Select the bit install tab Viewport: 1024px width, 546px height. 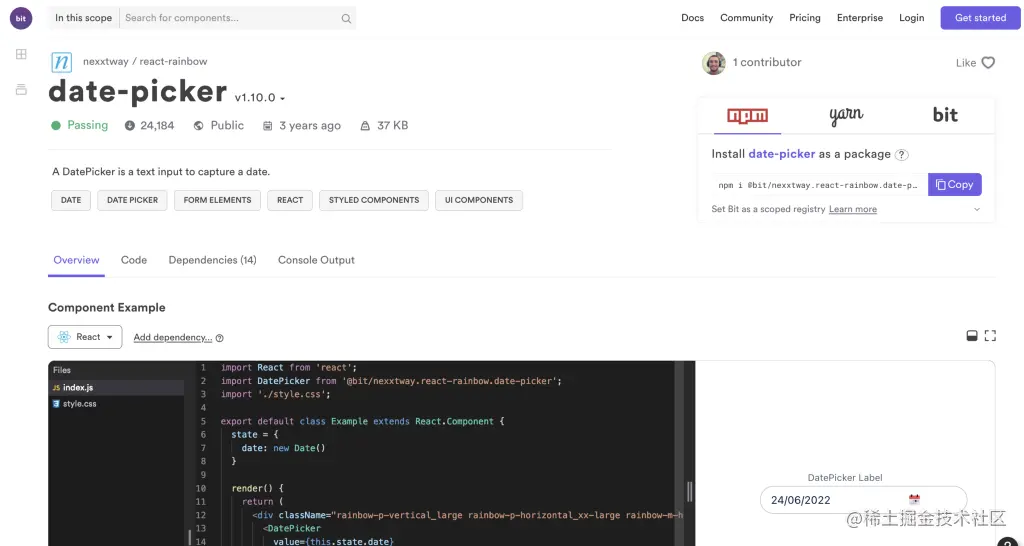tap(945, 116)
